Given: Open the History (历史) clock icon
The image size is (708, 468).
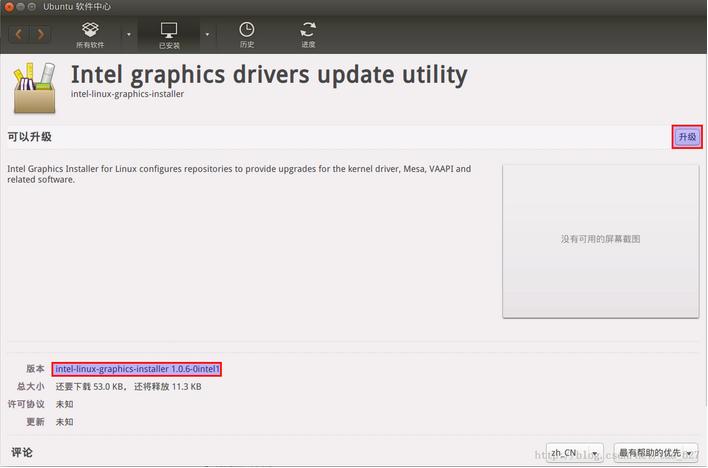Looking at the screenshot, I should tap(247, 34).
